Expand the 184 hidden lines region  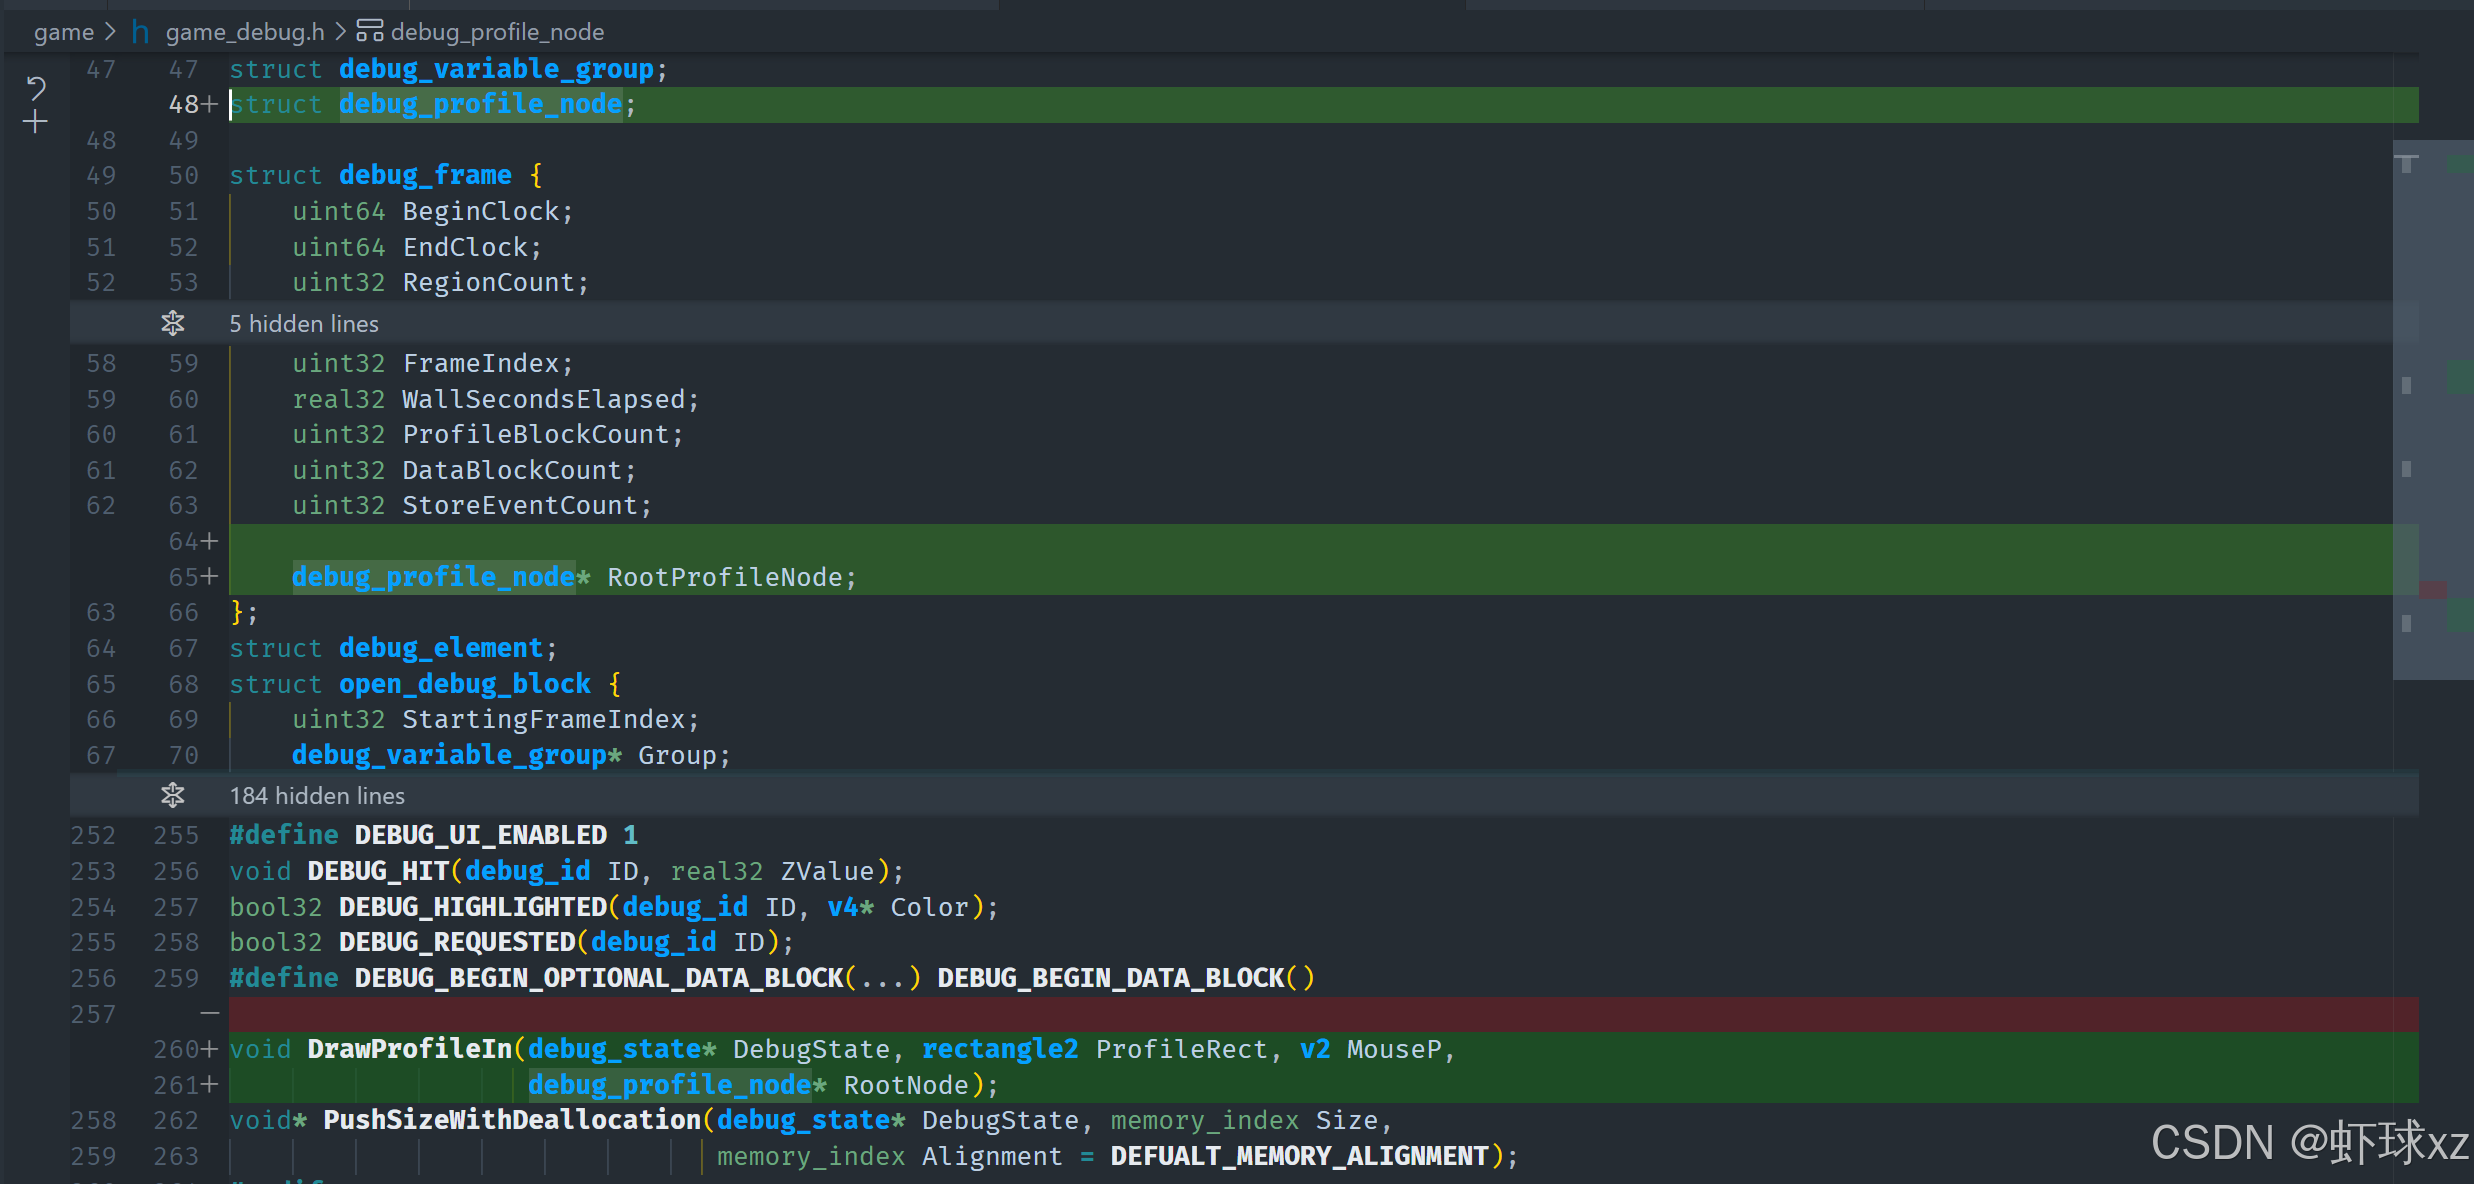point(317,796)
